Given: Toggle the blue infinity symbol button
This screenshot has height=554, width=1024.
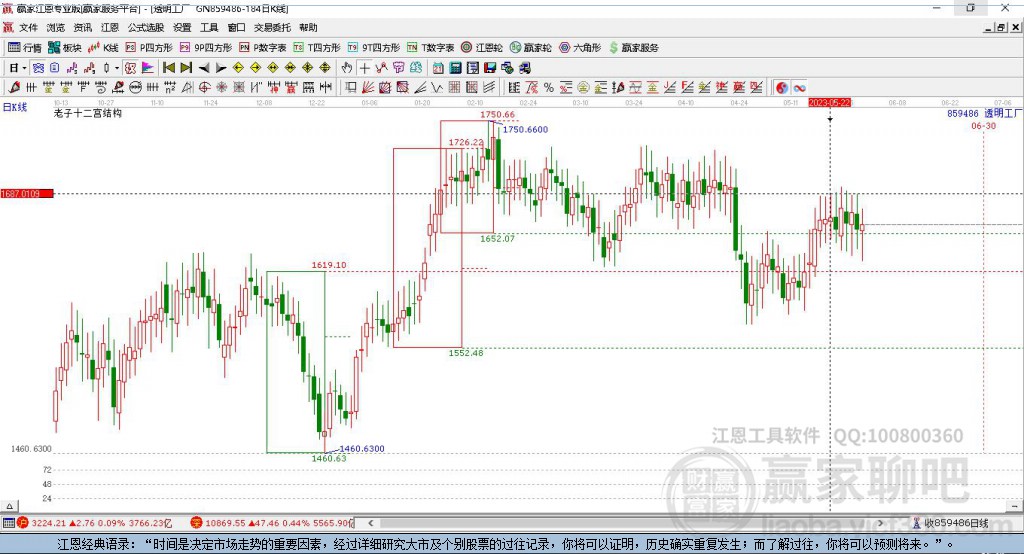Looking at the screenshot, I should pyautogui.click(x=799, y=88).
